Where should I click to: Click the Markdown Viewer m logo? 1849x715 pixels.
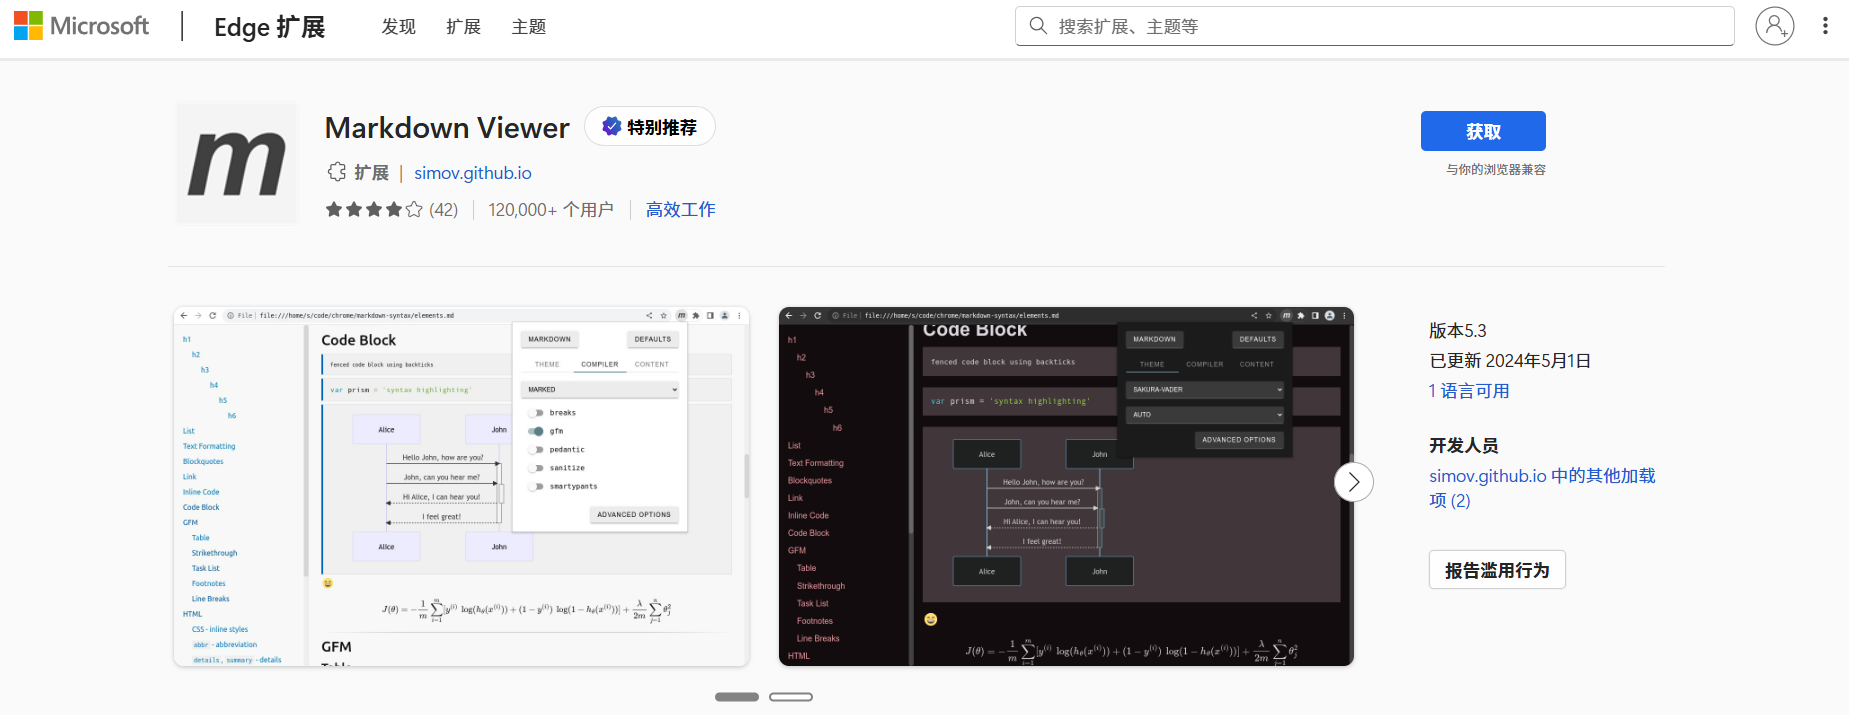click(x=237, y=163)
